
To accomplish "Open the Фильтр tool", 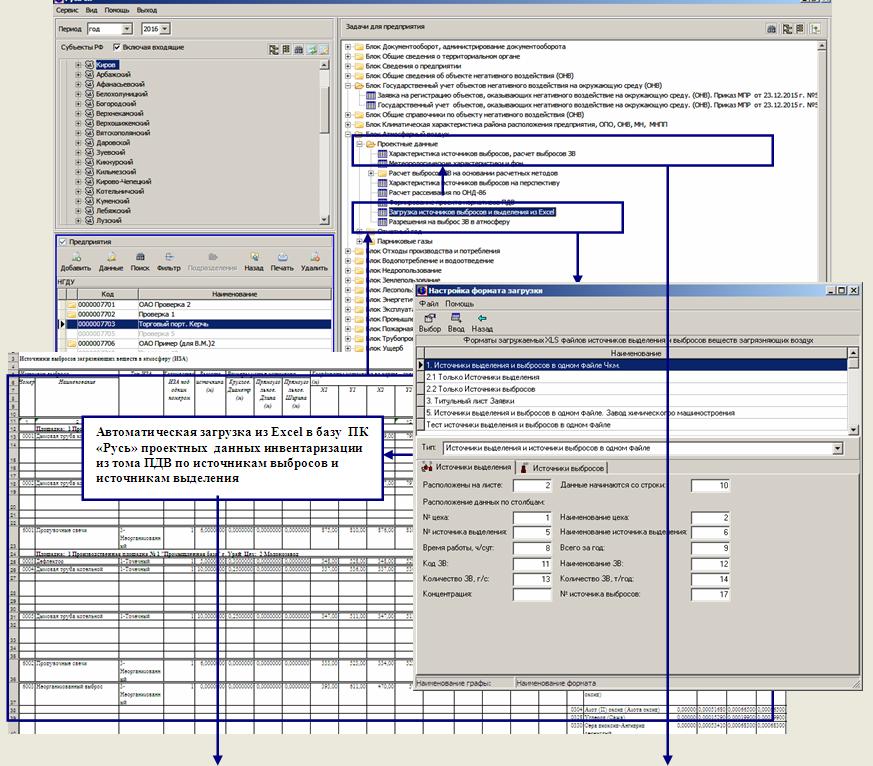I will [168, 257].
